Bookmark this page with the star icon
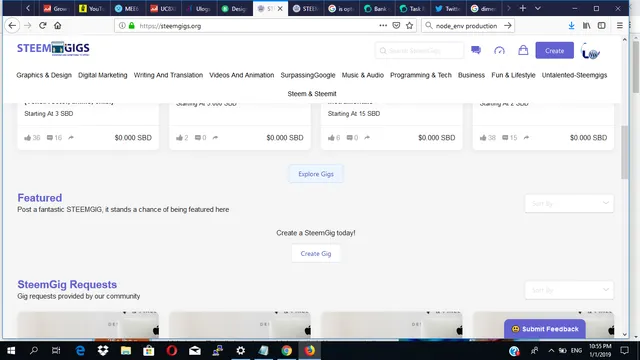Screen dimensions: 640x360 pos(409,25)
